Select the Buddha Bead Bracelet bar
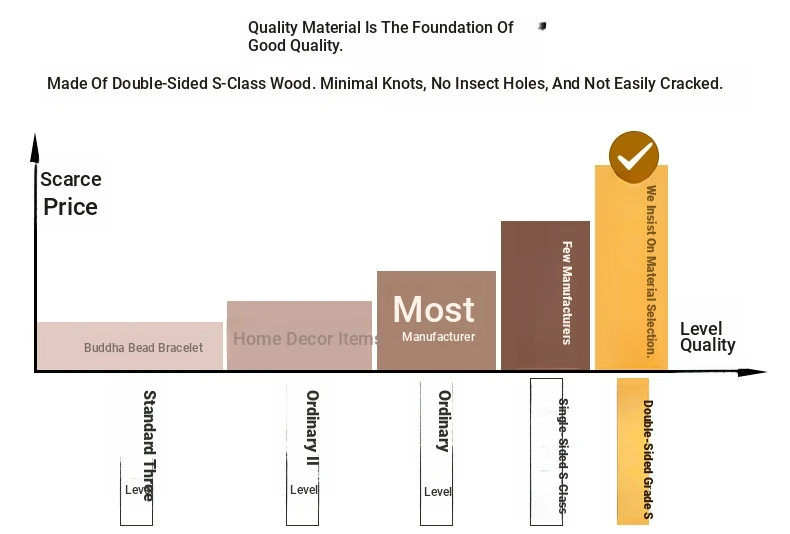 pyautogui.click(x=130, y=346)
